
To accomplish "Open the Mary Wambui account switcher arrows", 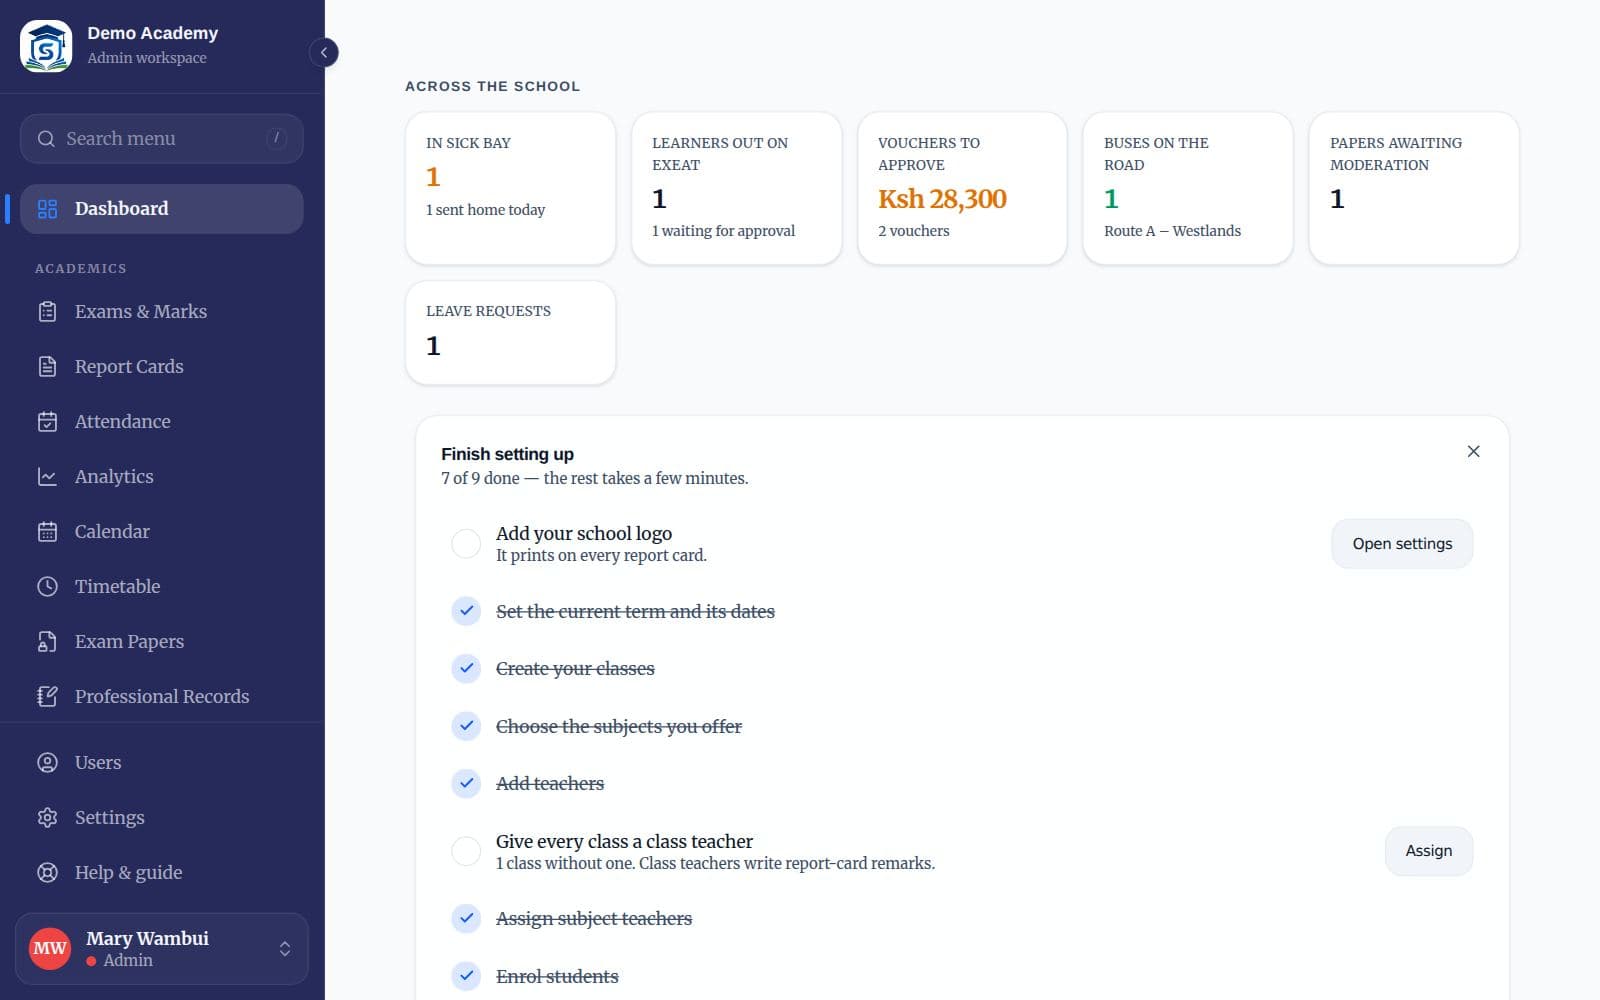I will pyautogui.click(x=285, y=949).
